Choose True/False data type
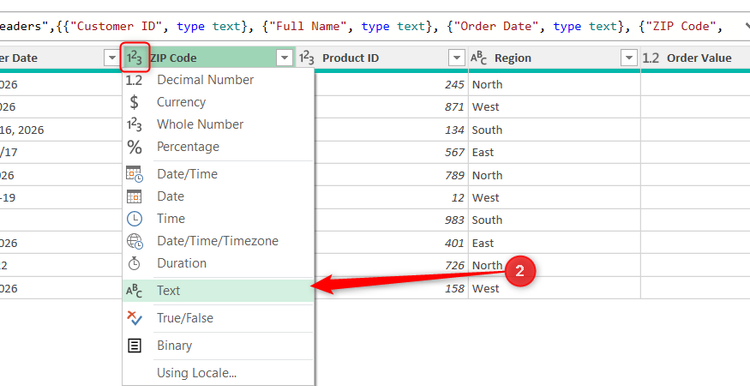The height and width of the screenshot is (386, 750). 219,318
